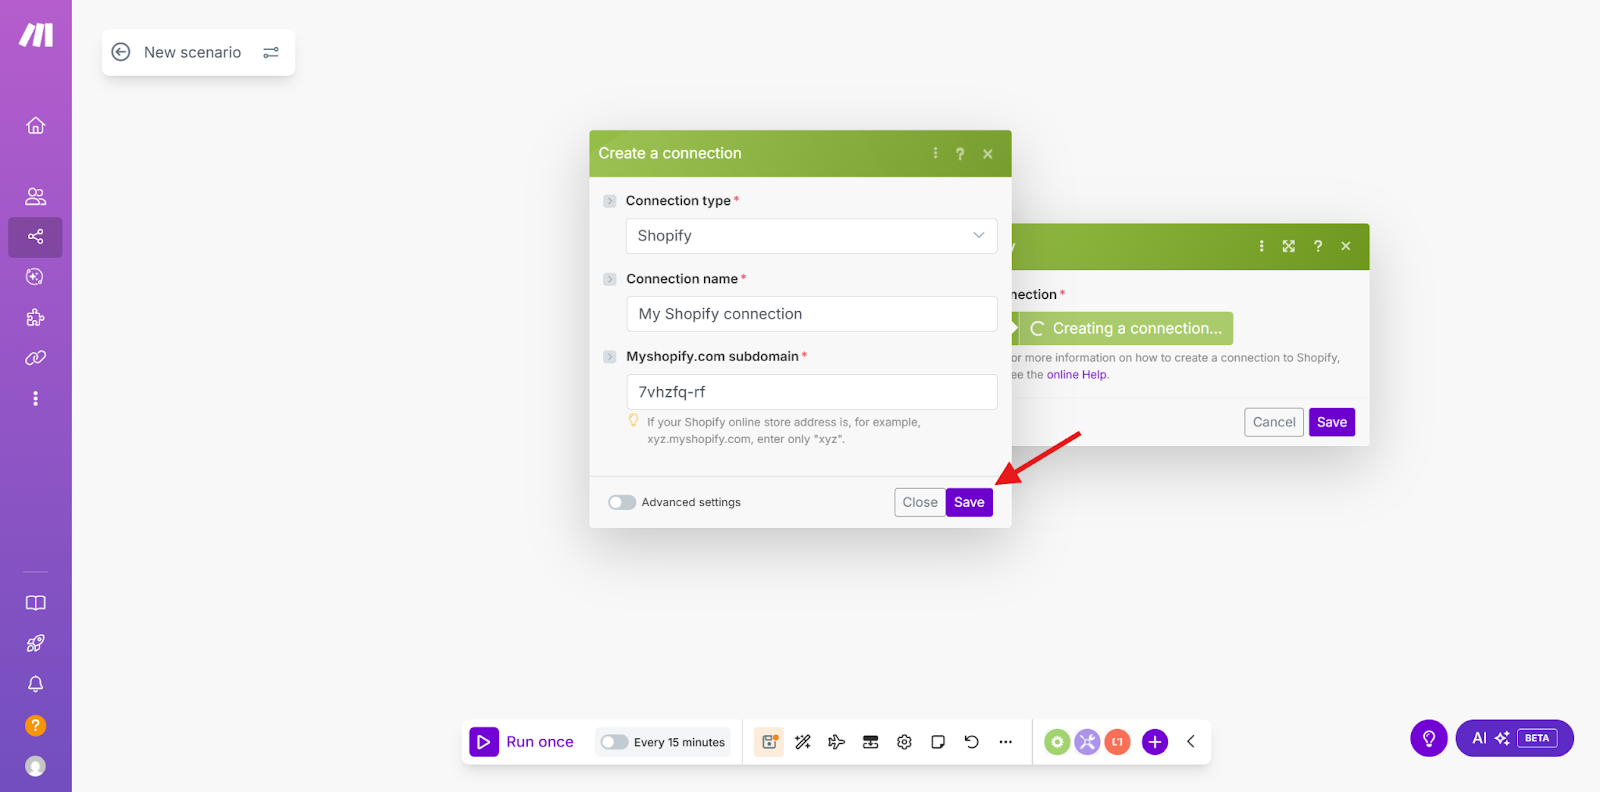Open Templates puzzle-piece icon in sidebar
1600x792 pixels.
(36, 318)
